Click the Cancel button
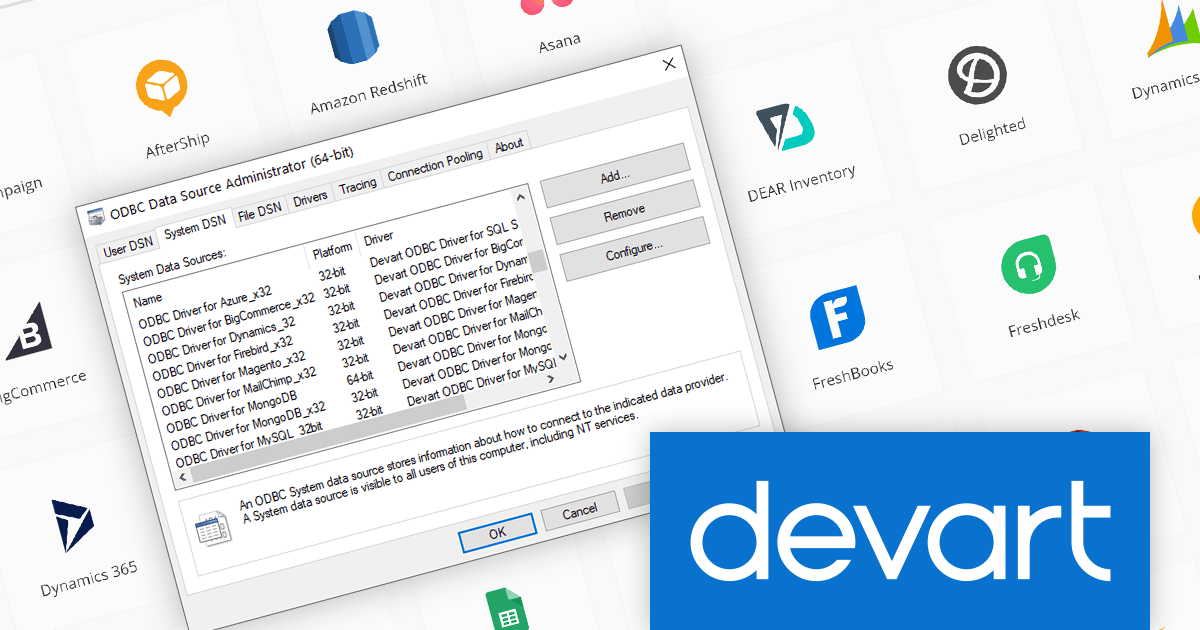 (x=580, y=511)
